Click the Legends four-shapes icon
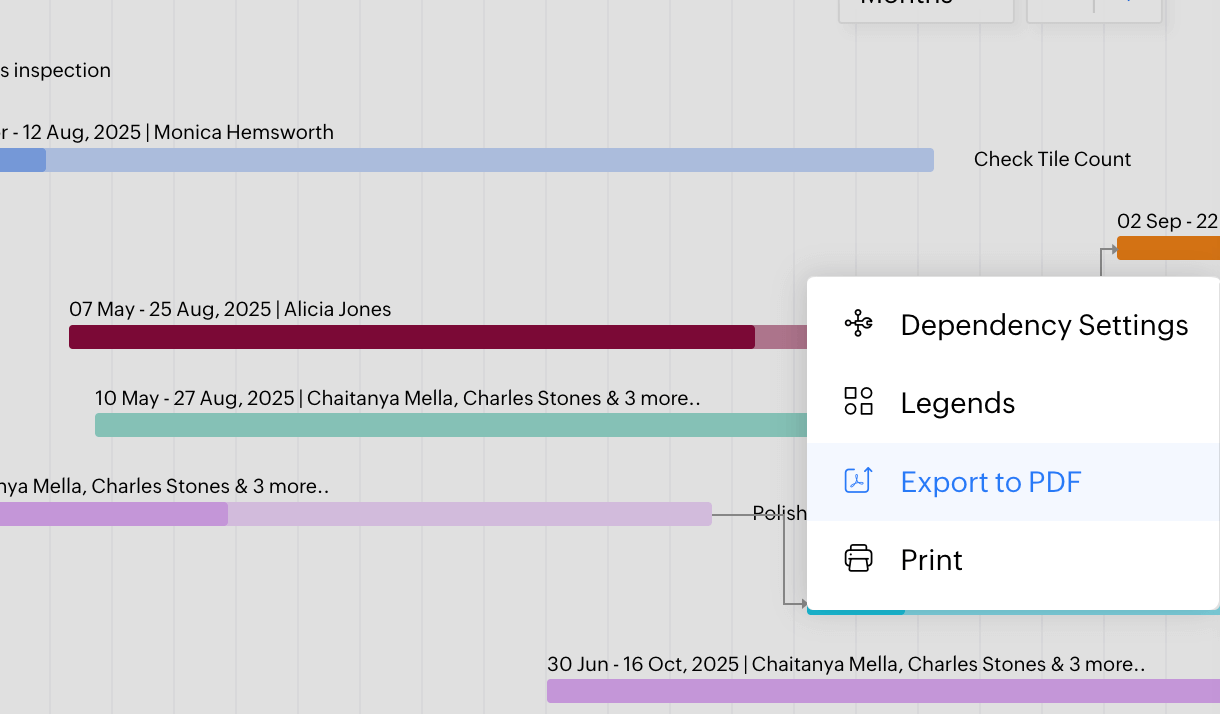Image resolution: width=1220 pixels, height=714 pixels. pos(858,402)
